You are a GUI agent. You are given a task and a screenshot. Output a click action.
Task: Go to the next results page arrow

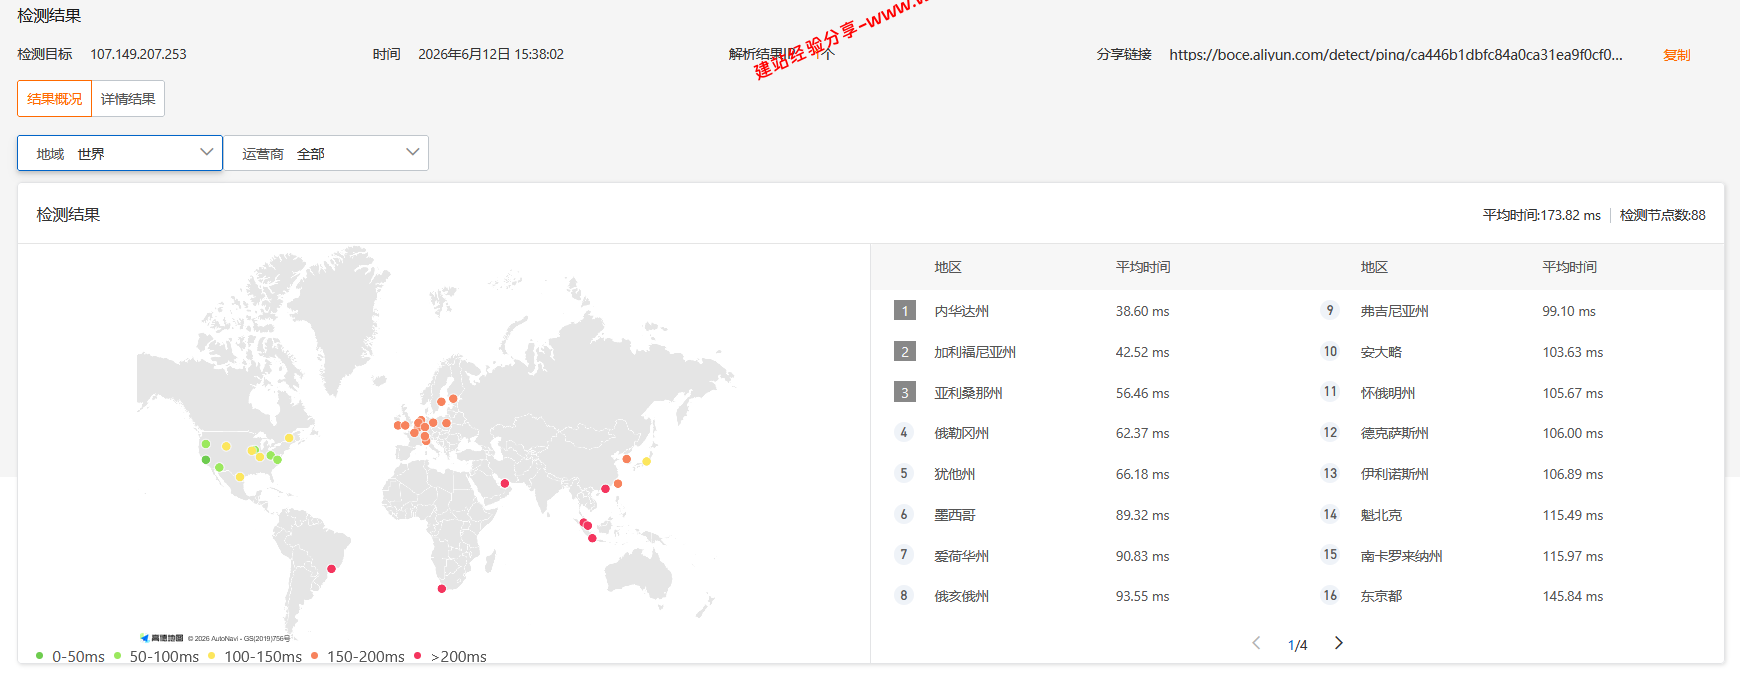1338,643
